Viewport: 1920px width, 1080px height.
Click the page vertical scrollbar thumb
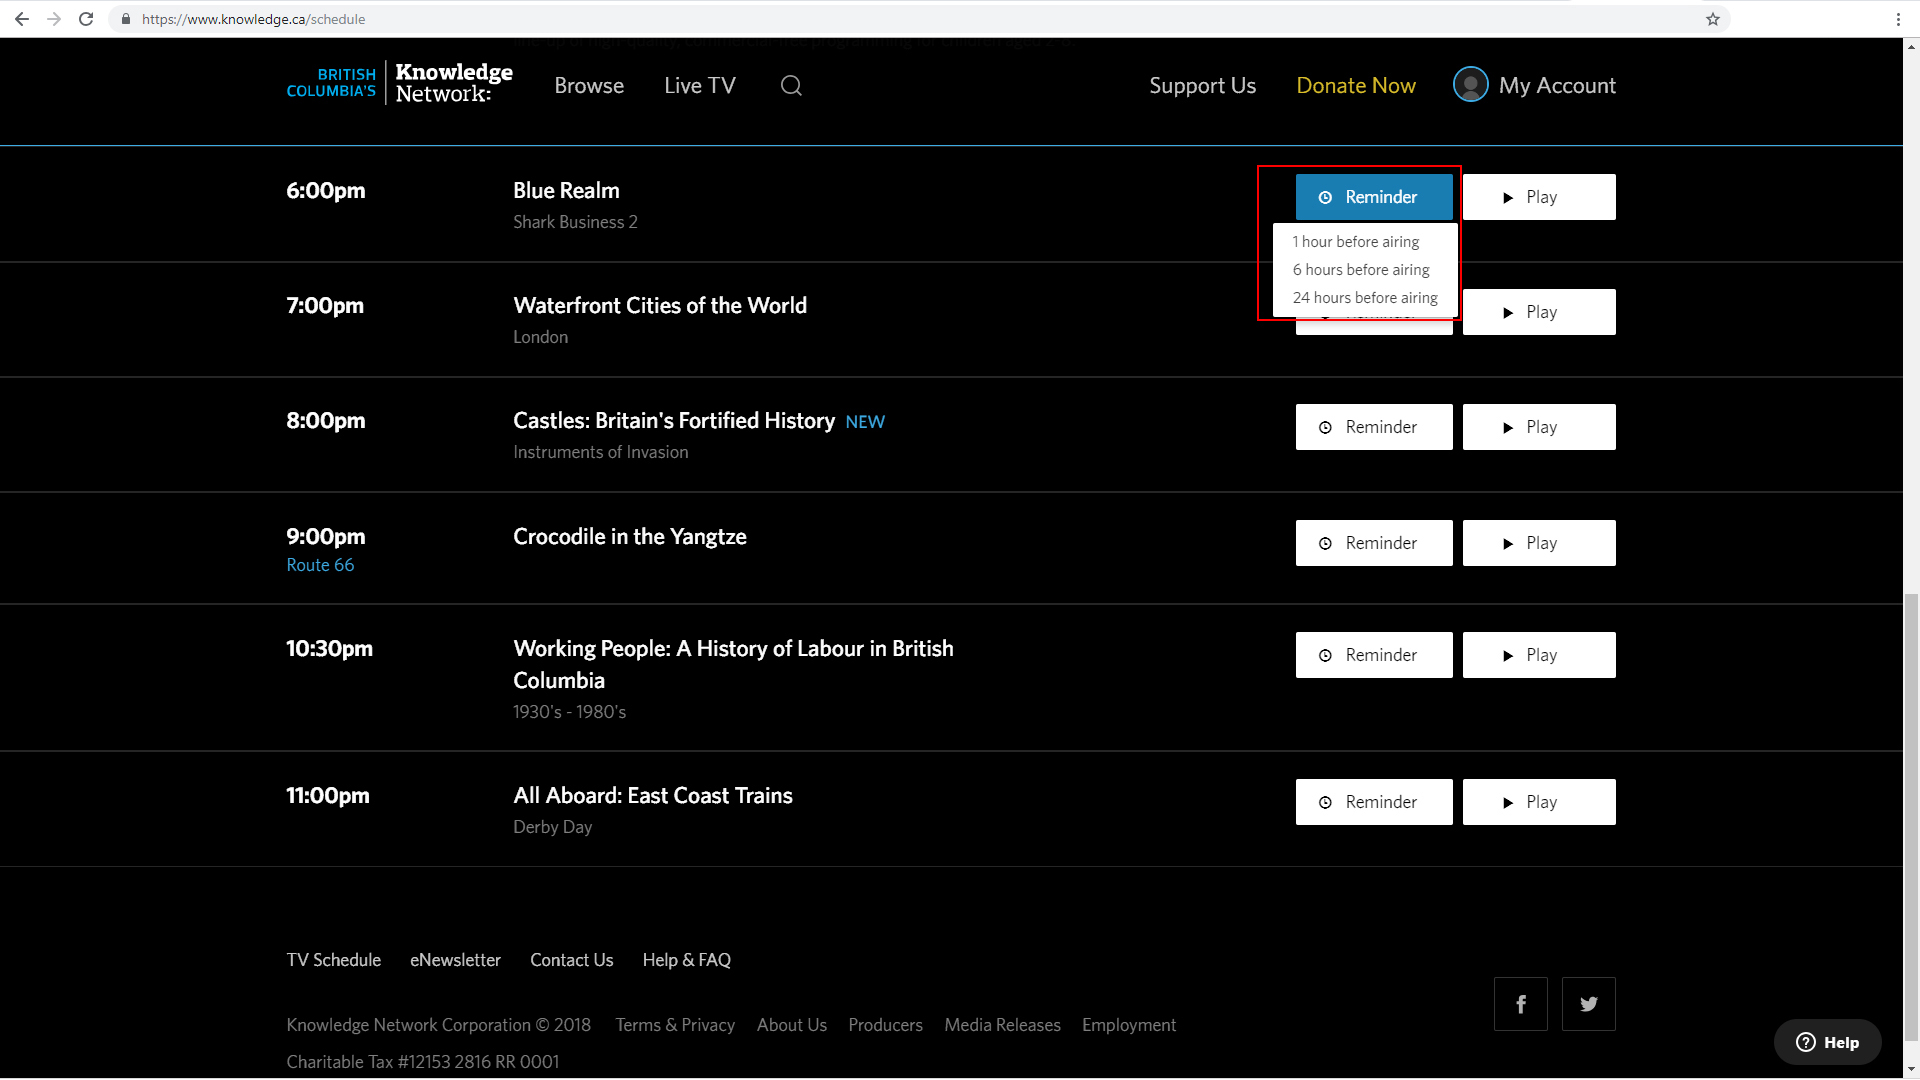click(x=1911, y=818)
